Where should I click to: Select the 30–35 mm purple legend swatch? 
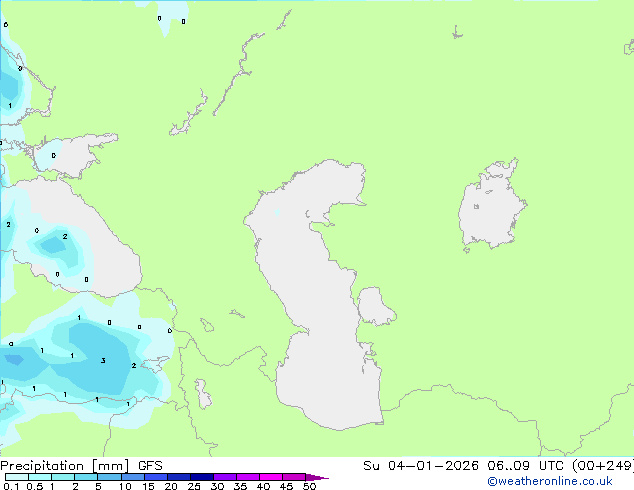[x=225, y=477]
